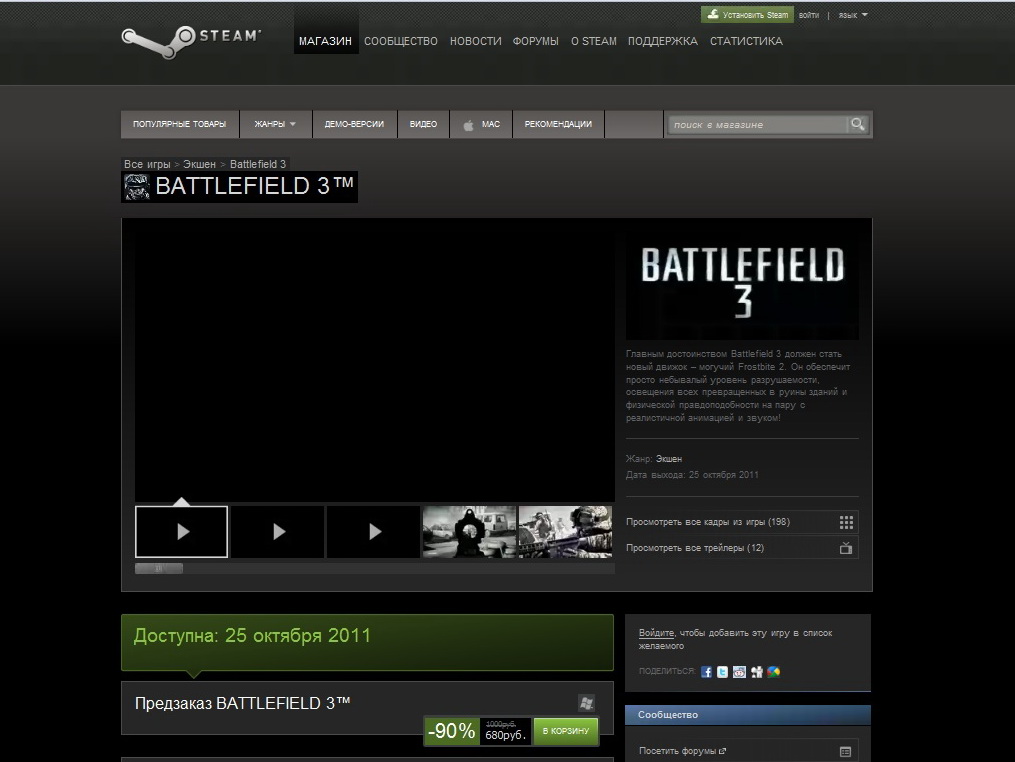This screenshot has width=1015, height=762.
Task: Click the Экшен breadcrumb link
Action: 199,164
